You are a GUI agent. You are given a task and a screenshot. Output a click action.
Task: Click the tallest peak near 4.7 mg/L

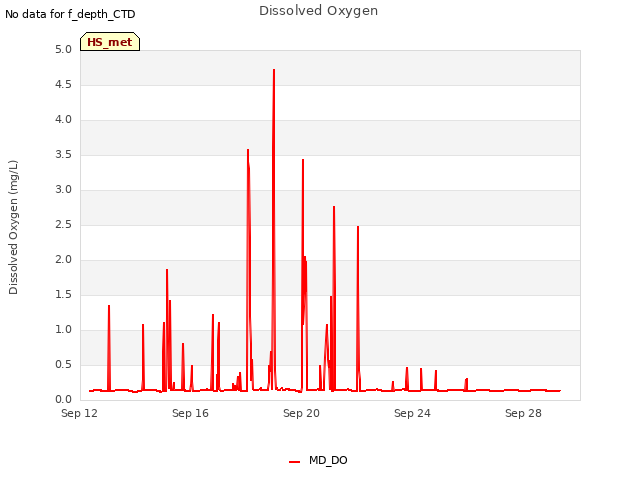tap(274, 70)
